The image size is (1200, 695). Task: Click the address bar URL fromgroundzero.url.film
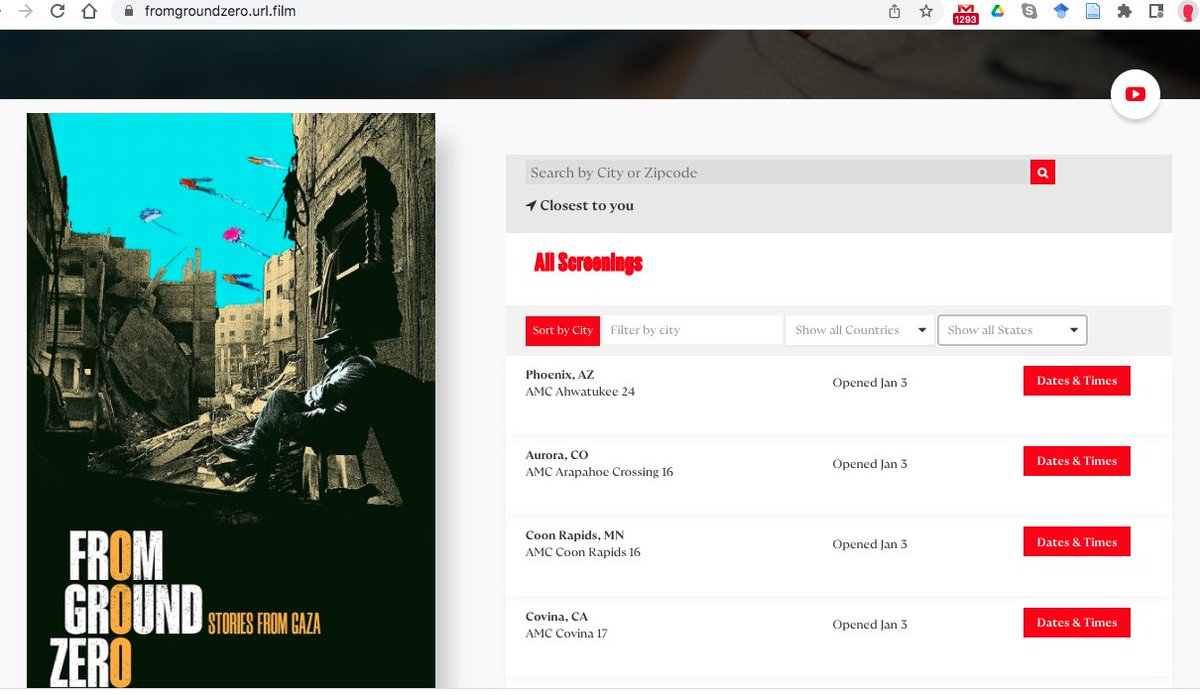pos(218,12)
